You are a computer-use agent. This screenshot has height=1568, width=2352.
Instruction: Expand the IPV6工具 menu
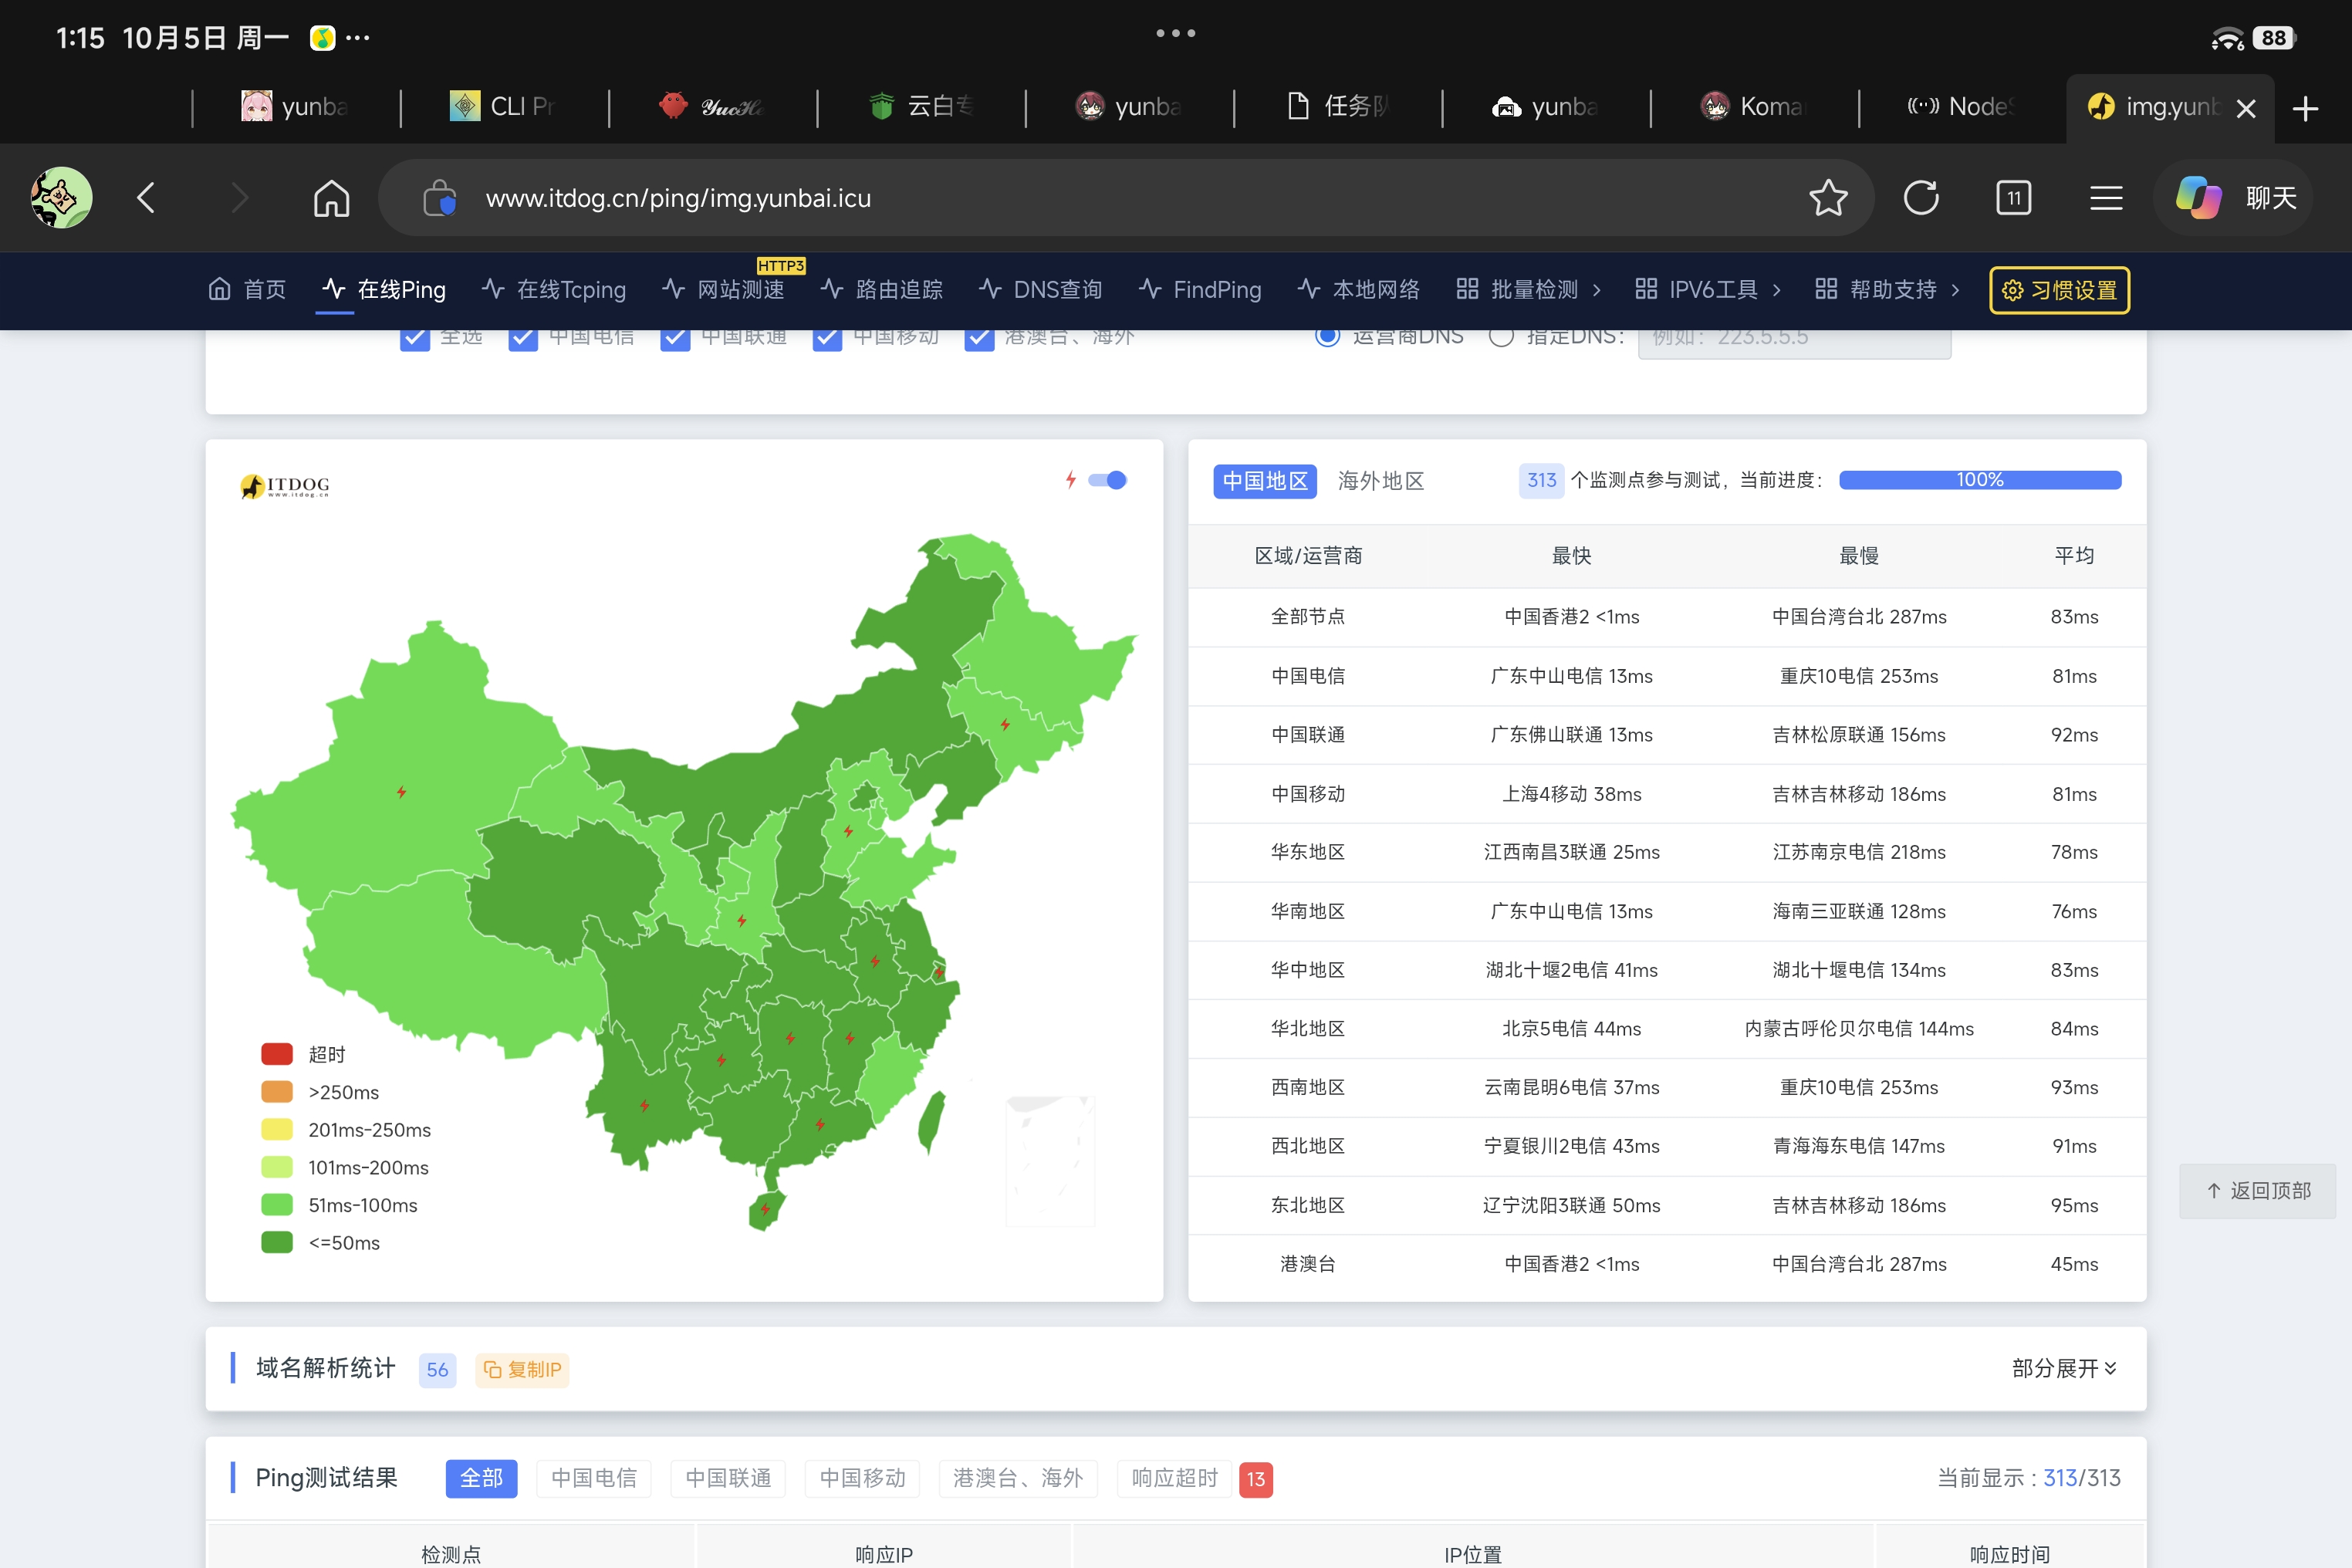coord(1708,290)
